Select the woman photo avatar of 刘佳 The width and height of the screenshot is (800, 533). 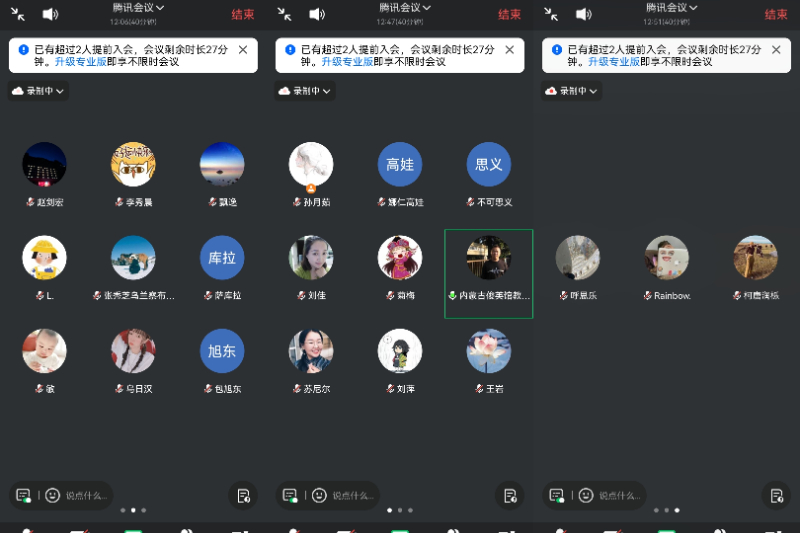(311, 258)
